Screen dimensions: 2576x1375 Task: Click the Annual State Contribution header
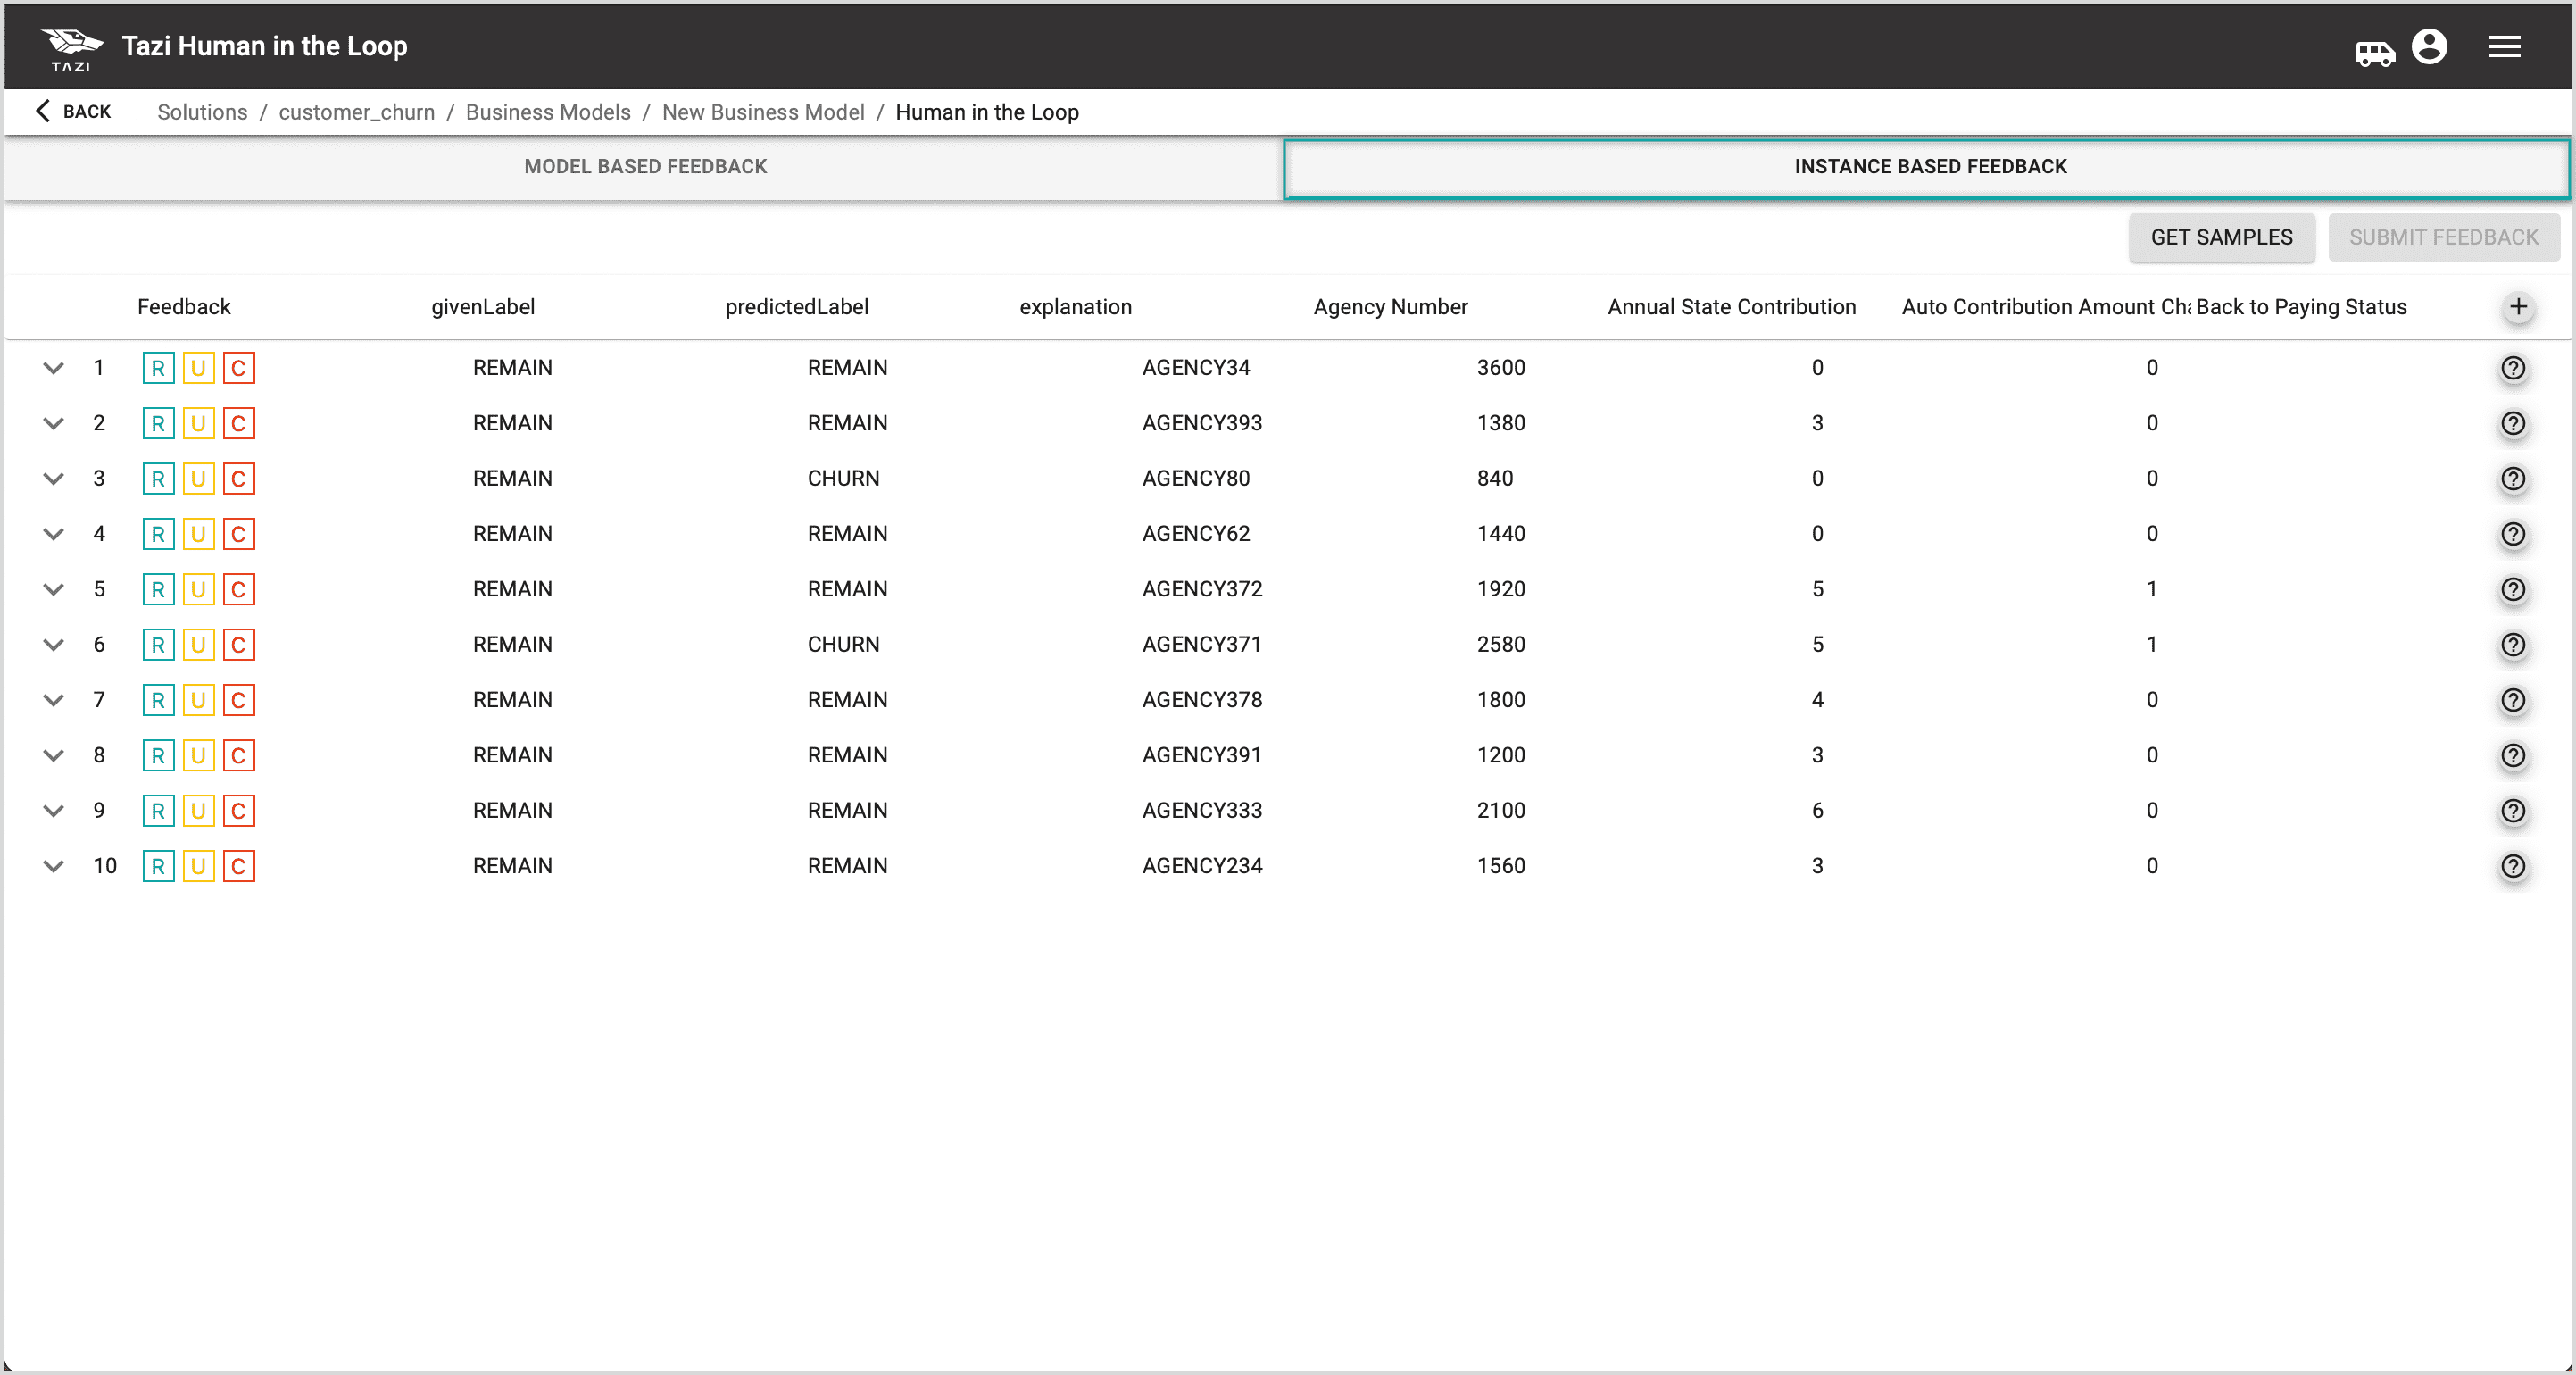(x=1731, y=307)
